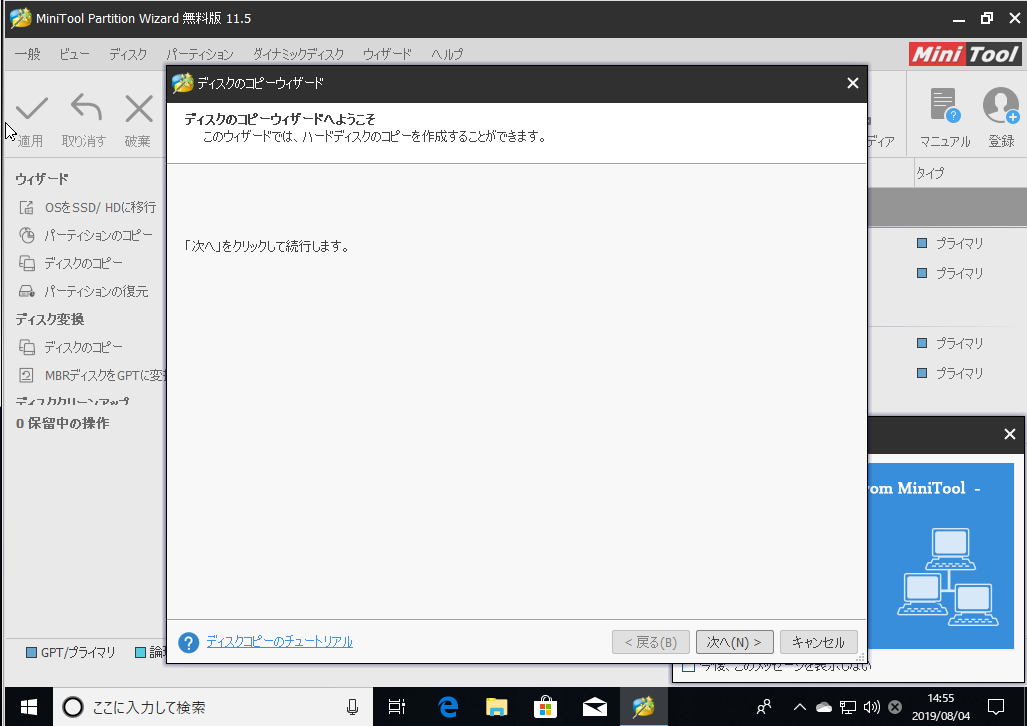Open the ウィザード menu

coord(387,54)
